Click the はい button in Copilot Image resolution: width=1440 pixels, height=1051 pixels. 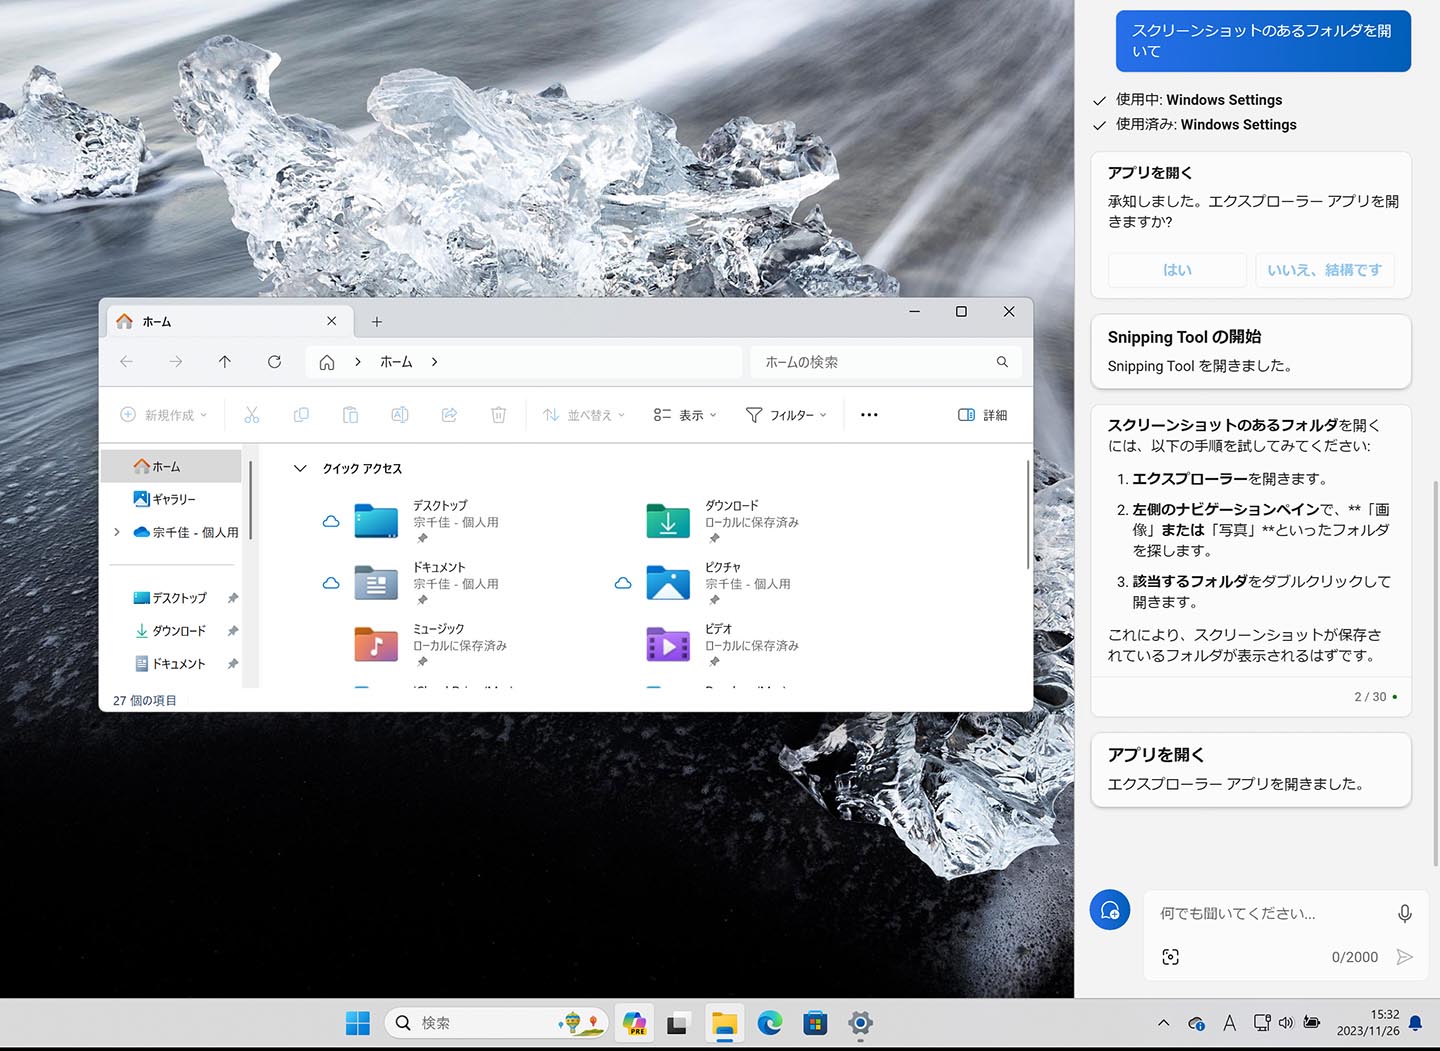click(x=1177, y=270)
